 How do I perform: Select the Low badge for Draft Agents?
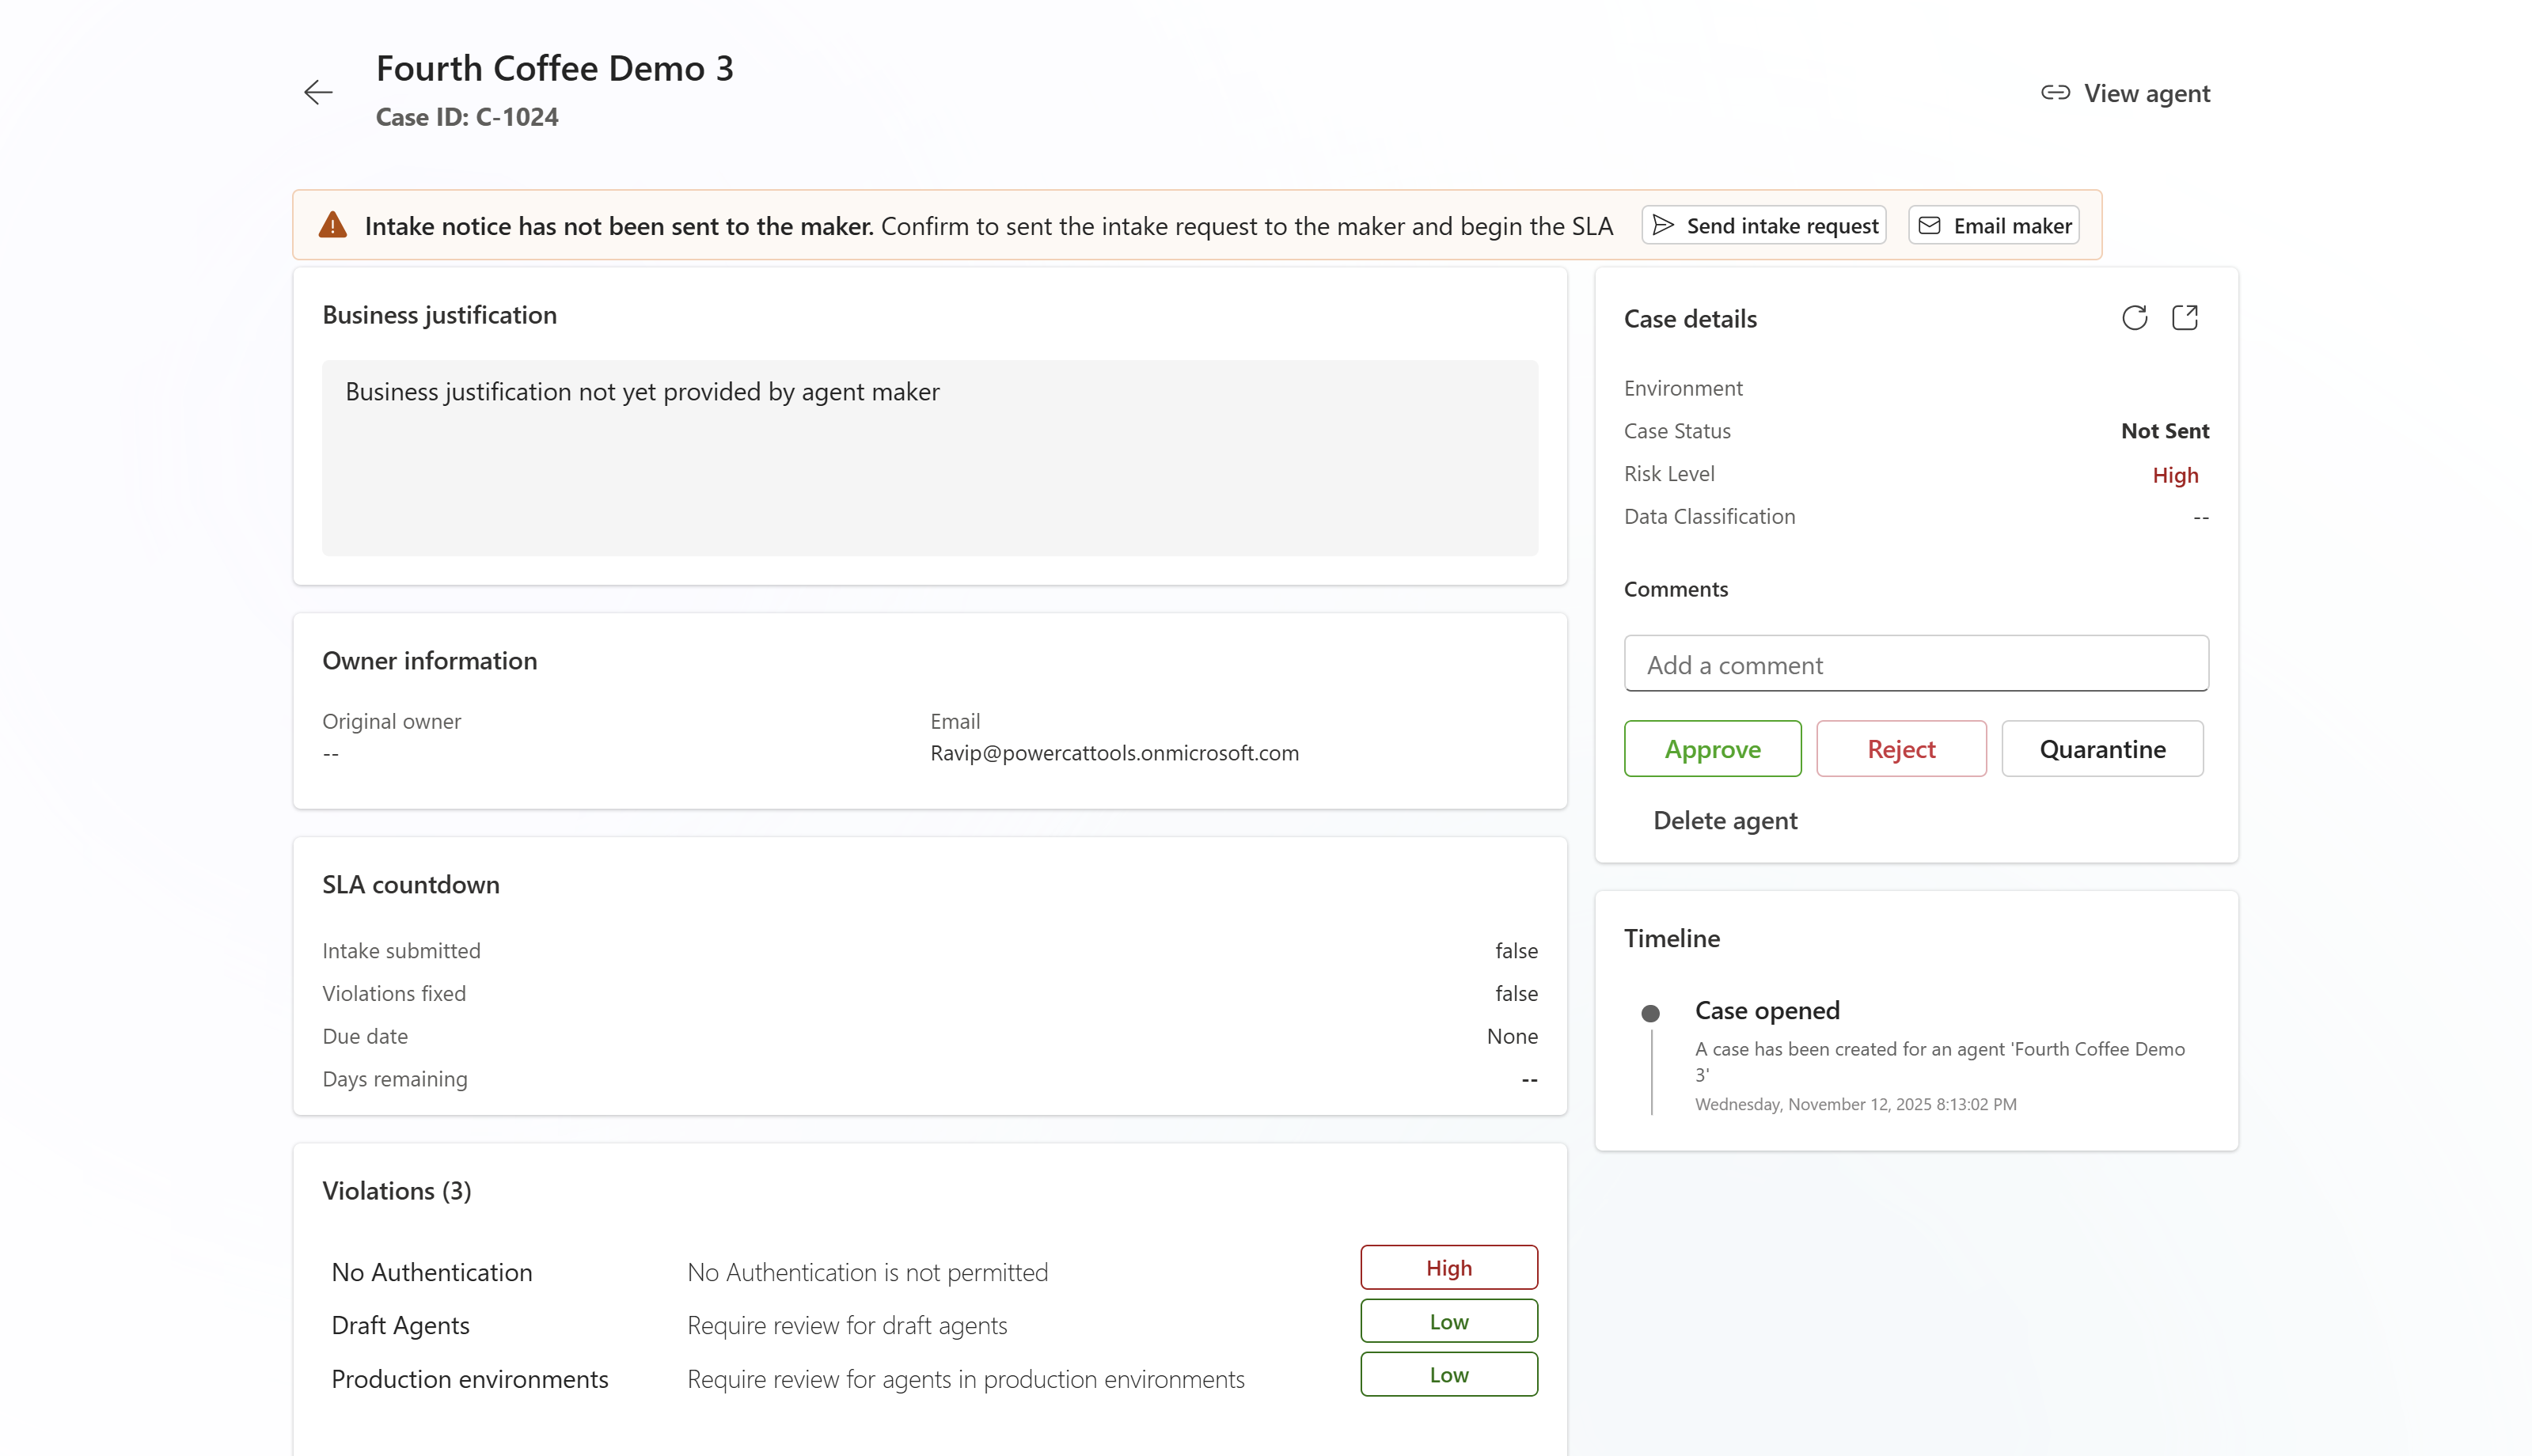coord(1449,1322)
